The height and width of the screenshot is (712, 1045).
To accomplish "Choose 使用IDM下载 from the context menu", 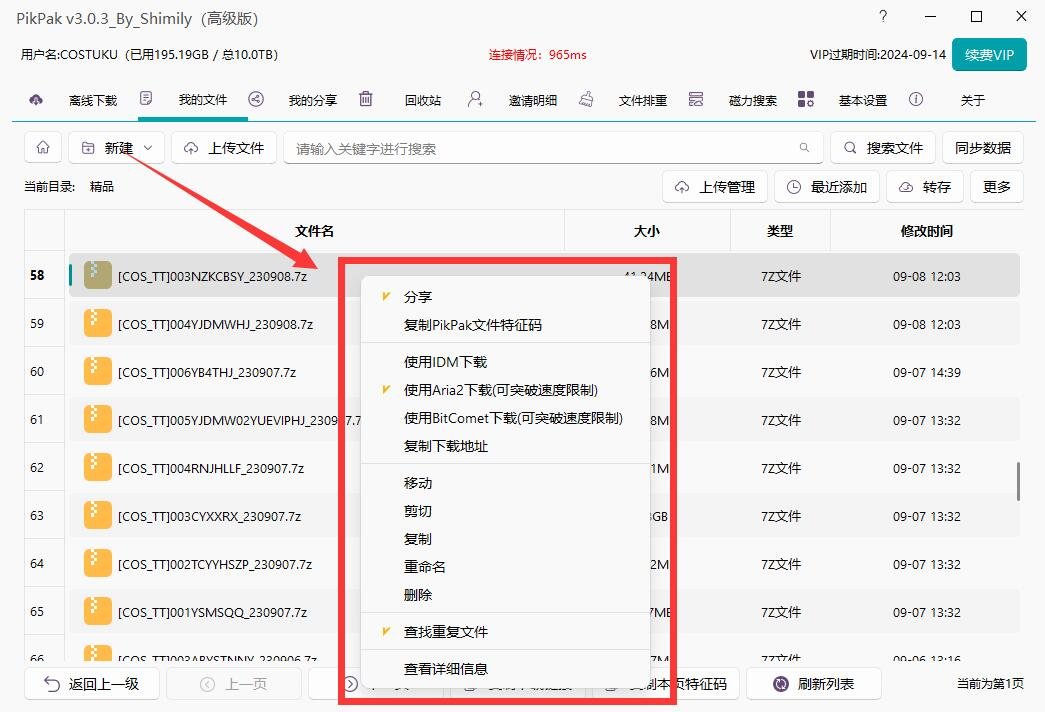I will [445, 362].
